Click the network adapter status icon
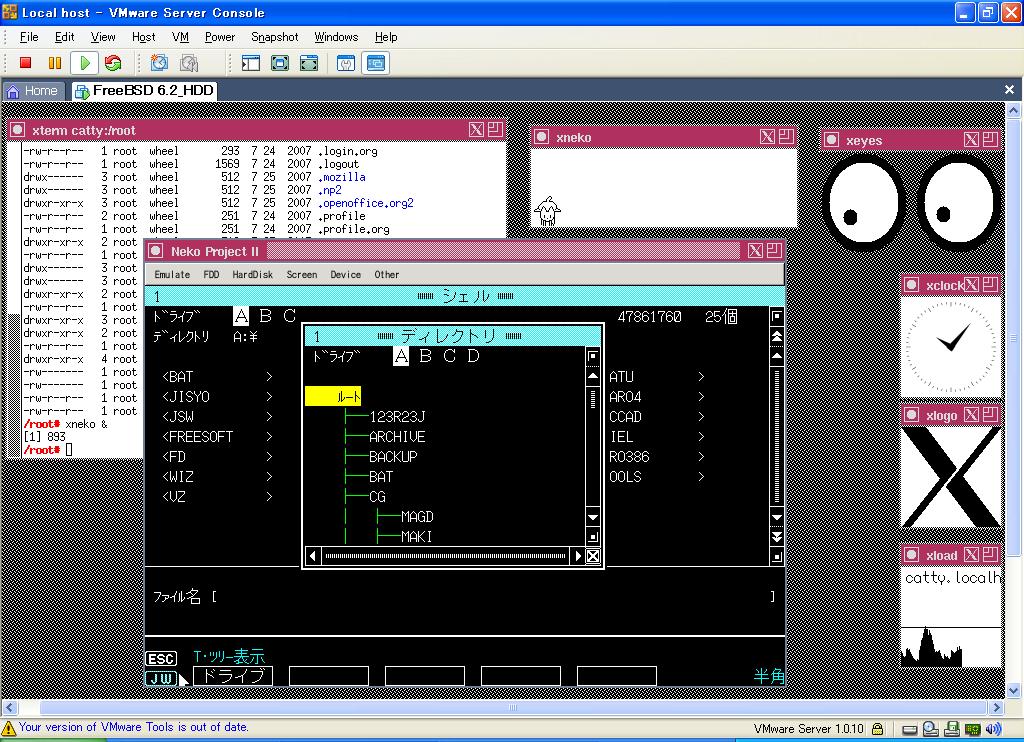Viewport: 1024px width, 742px height. click(x=973, y=730)
